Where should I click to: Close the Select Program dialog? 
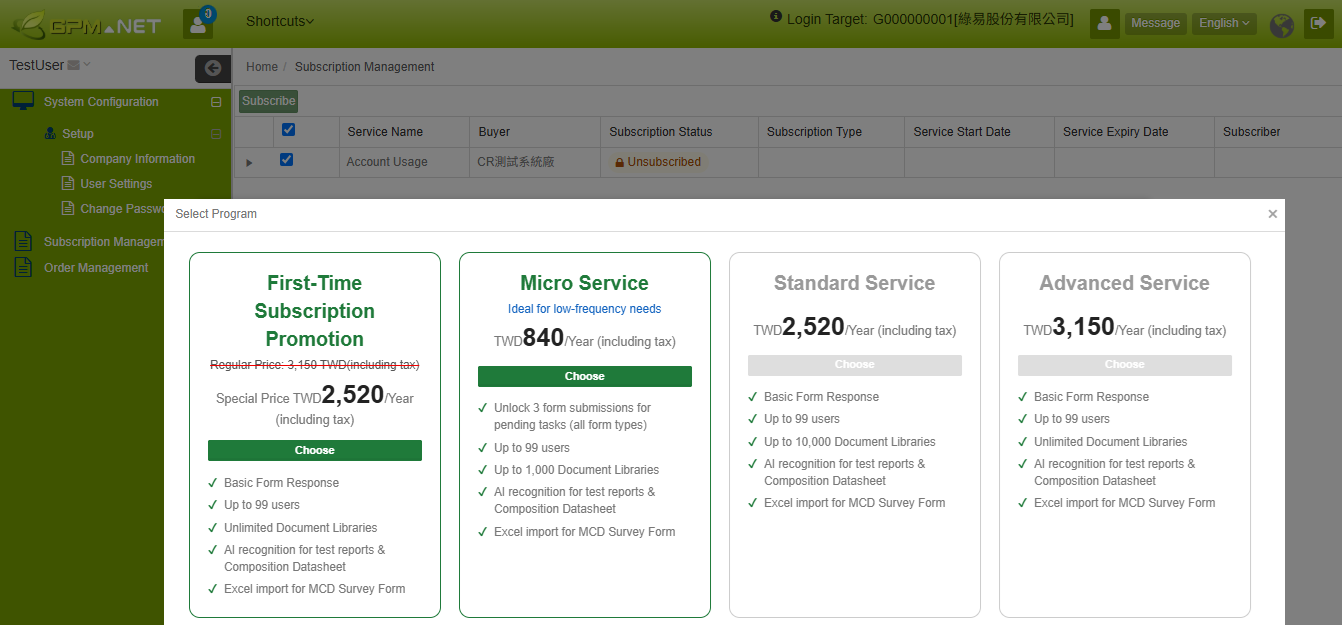[1272, 214]
